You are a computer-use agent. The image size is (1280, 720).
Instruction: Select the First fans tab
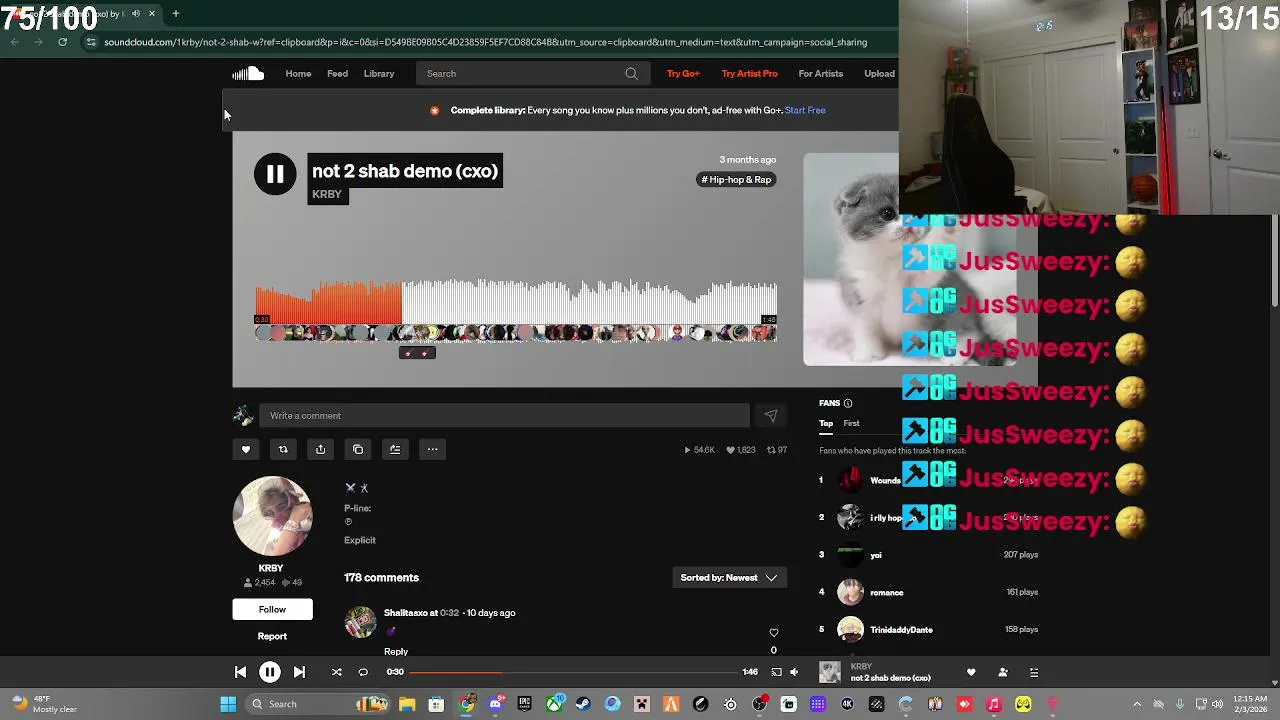[x=851, y=423]
